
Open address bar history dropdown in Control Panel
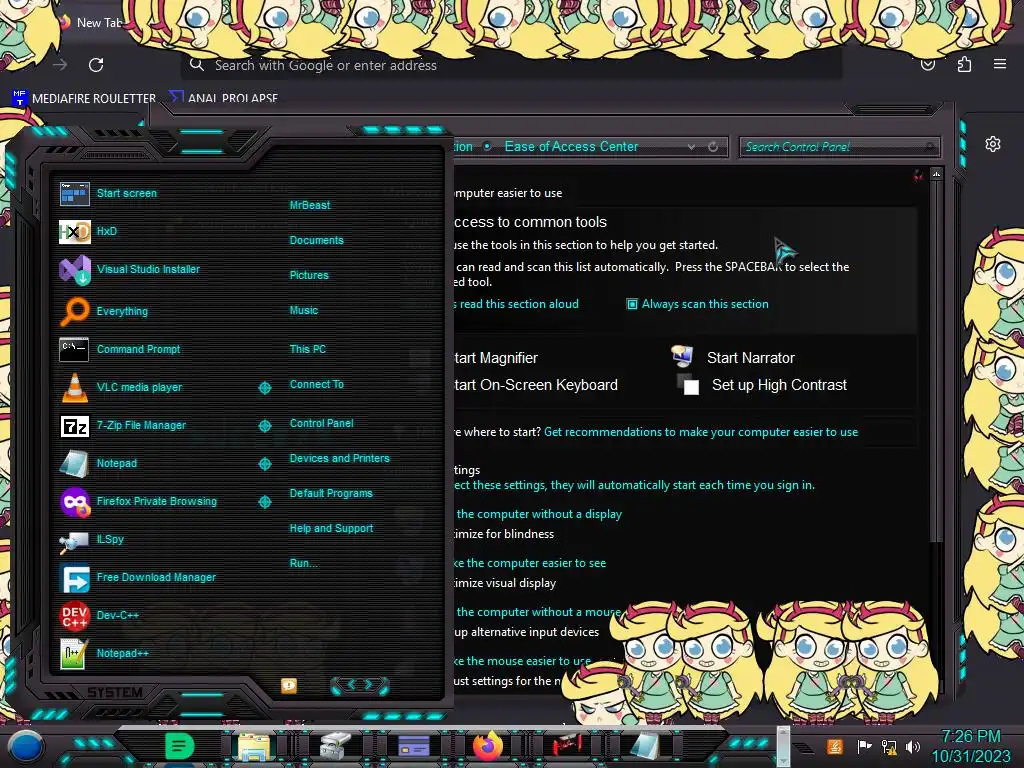(x=691, y=147)
